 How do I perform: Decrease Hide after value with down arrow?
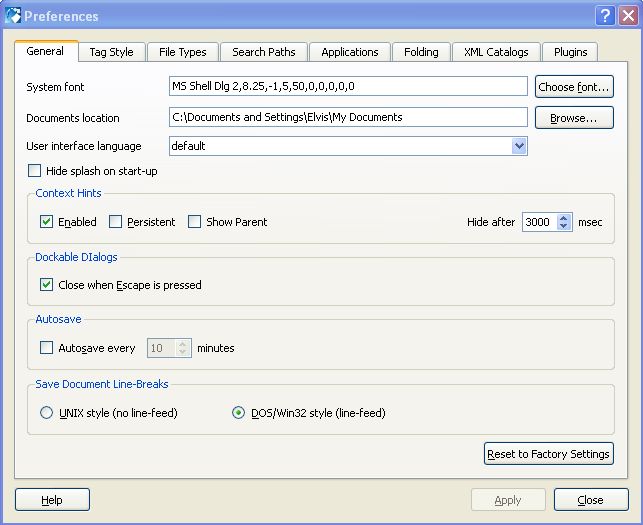tap(564, 227)
